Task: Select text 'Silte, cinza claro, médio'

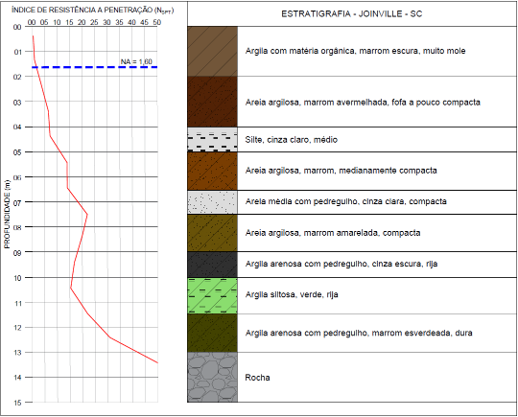Action: pyautogui.click(x=291, y=140)
